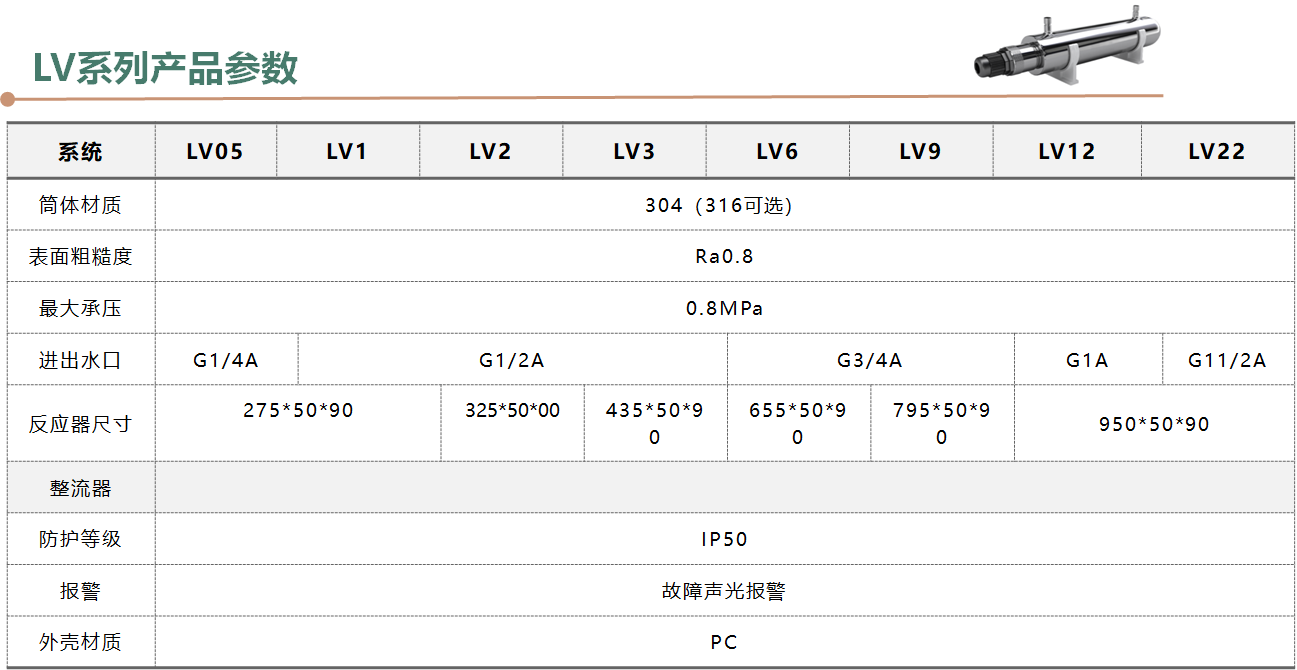
Task: Select the LV22 column header
Action: [1217, 152]
